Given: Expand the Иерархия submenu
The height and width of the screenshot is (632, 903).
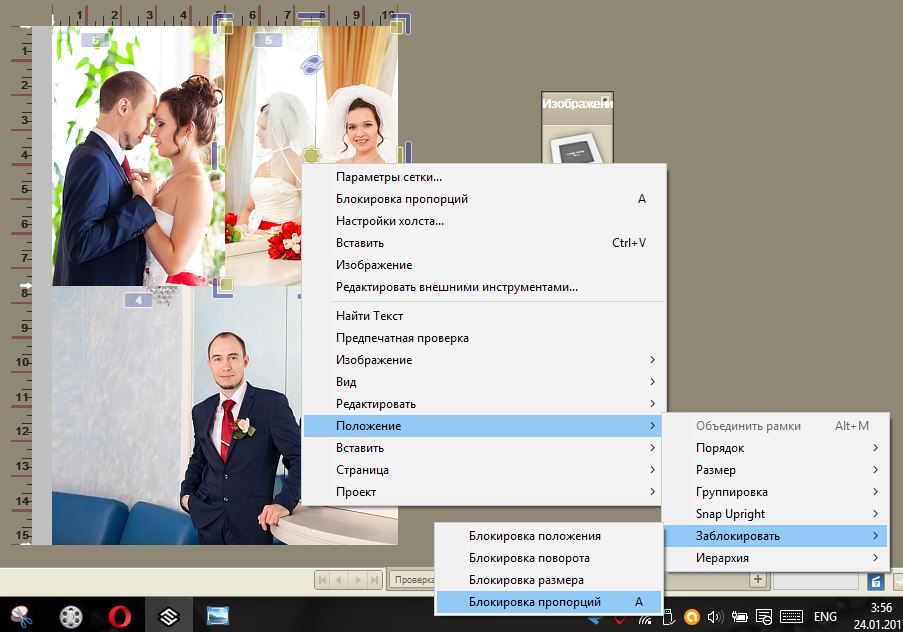Looking at the screenshot, I should (776, 558).
